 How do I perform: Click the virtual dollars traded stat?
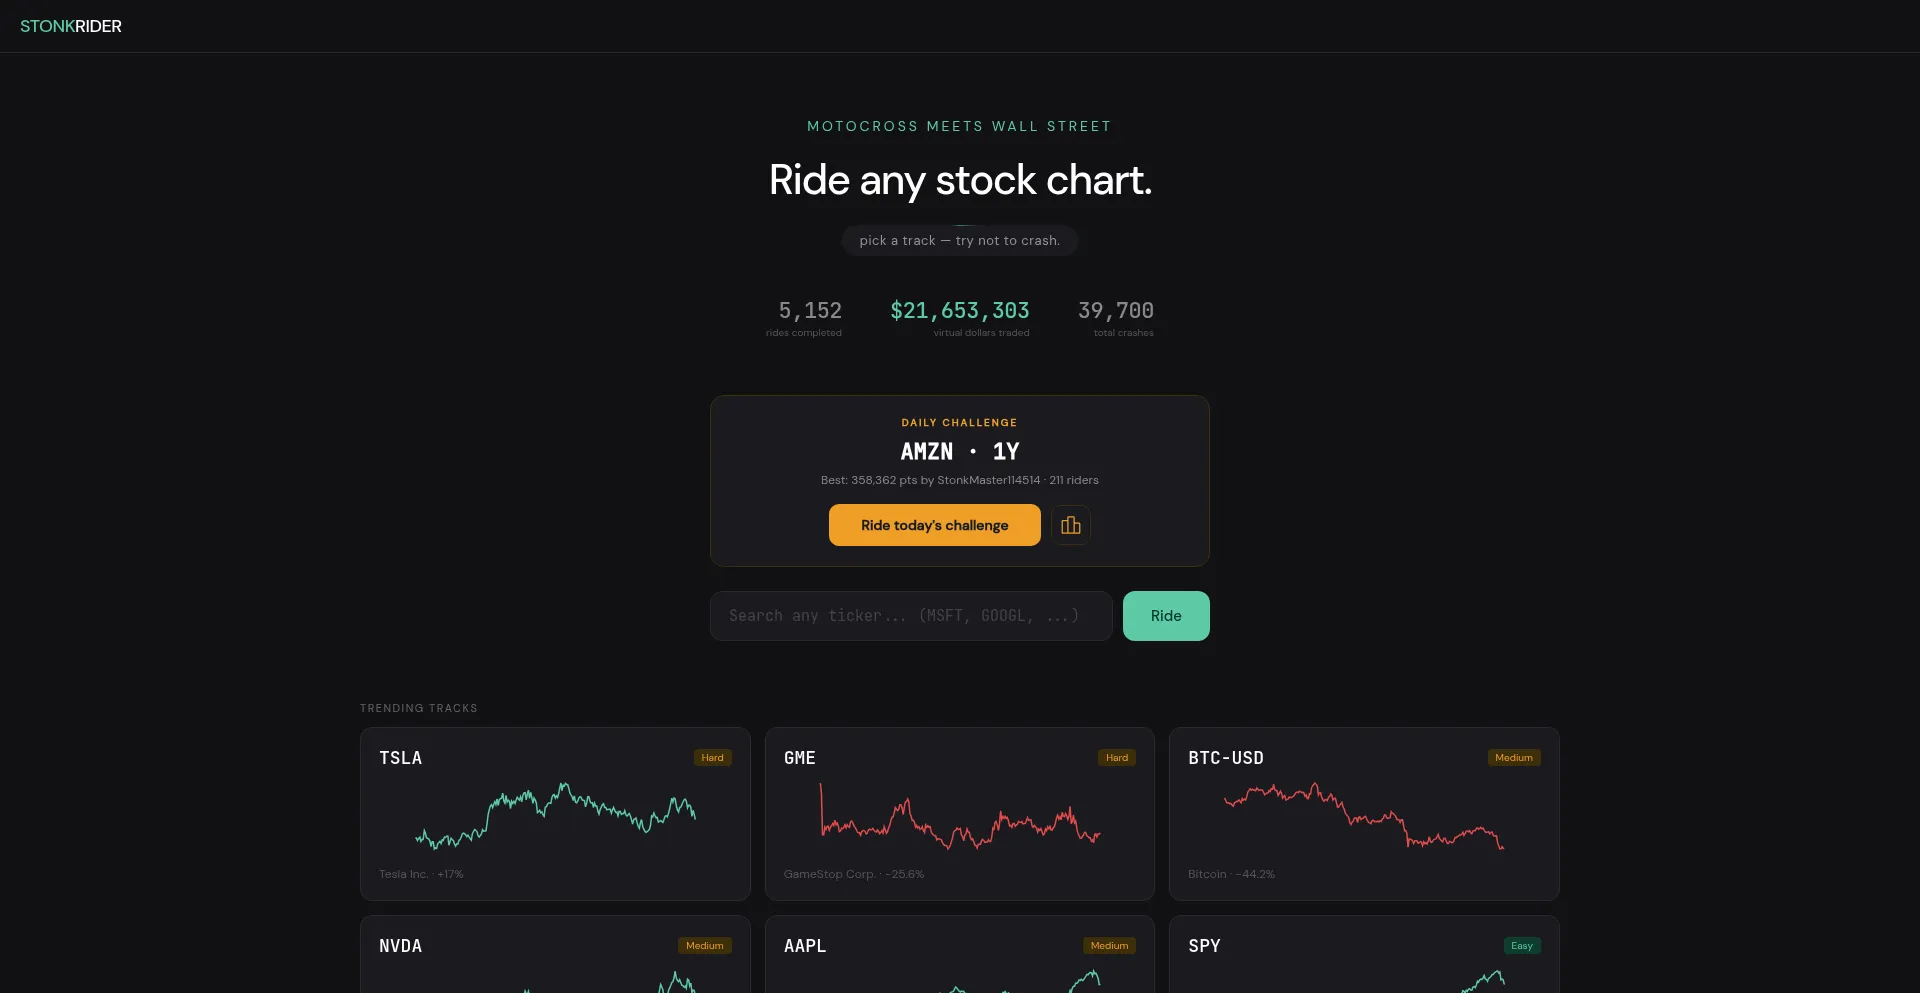pos(960,318)
